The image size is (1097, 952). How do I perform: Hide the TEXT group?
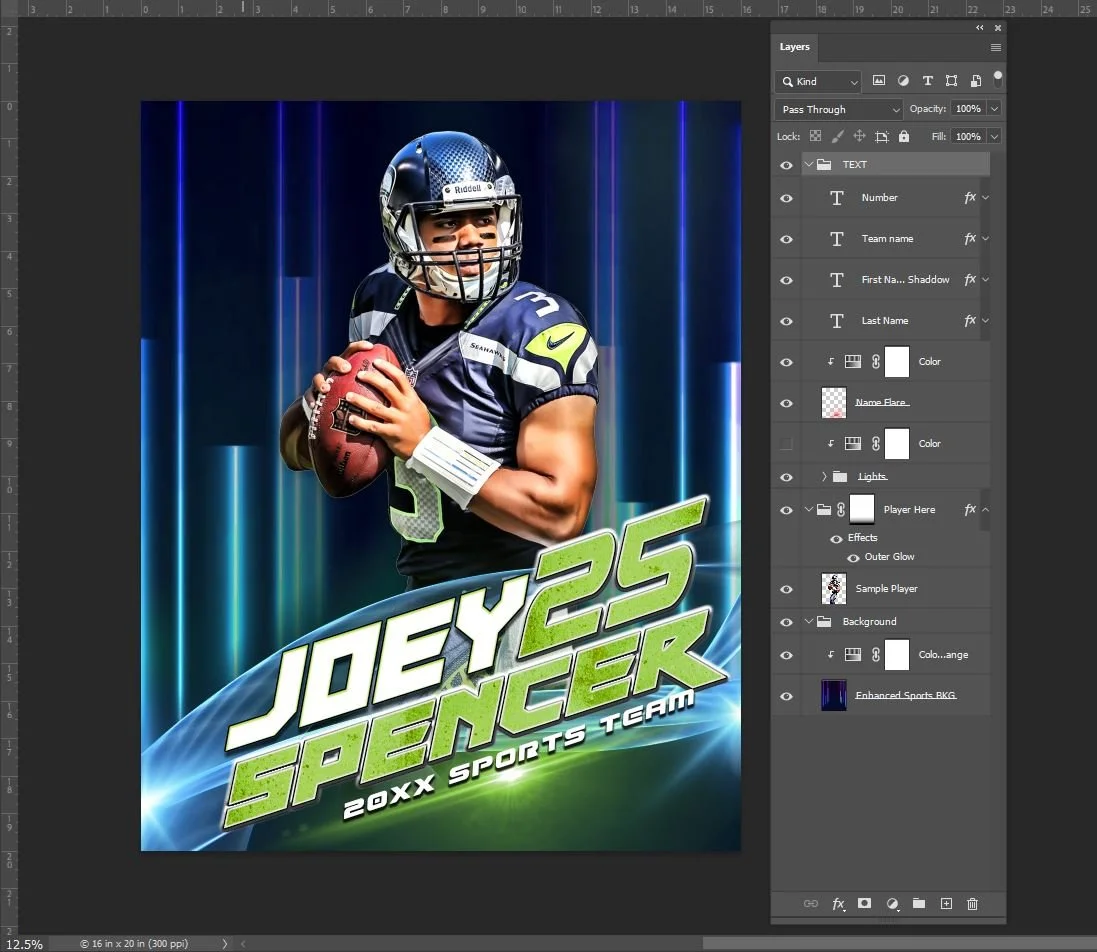tap(786, 165)
